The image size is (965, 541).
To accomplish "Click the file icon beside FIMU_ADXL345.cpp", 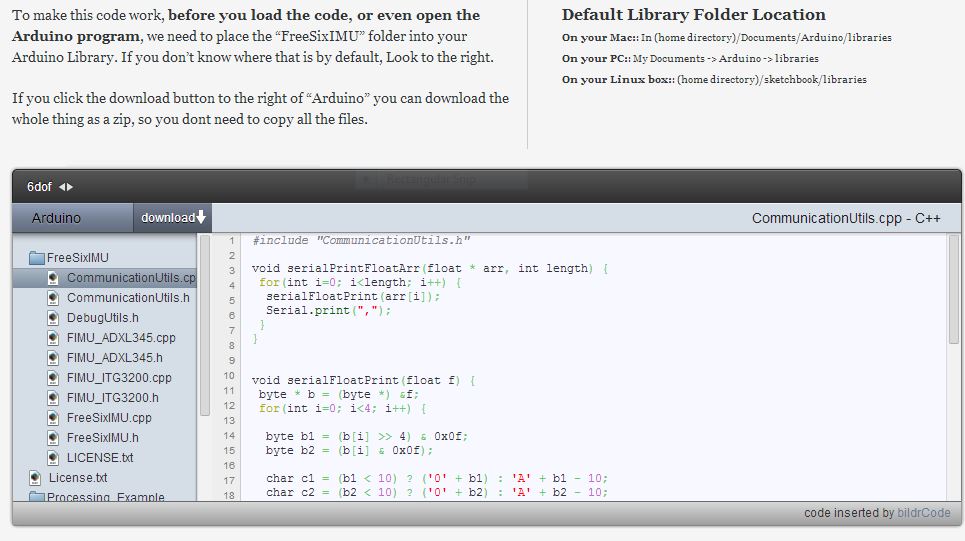I will [54, 338].
